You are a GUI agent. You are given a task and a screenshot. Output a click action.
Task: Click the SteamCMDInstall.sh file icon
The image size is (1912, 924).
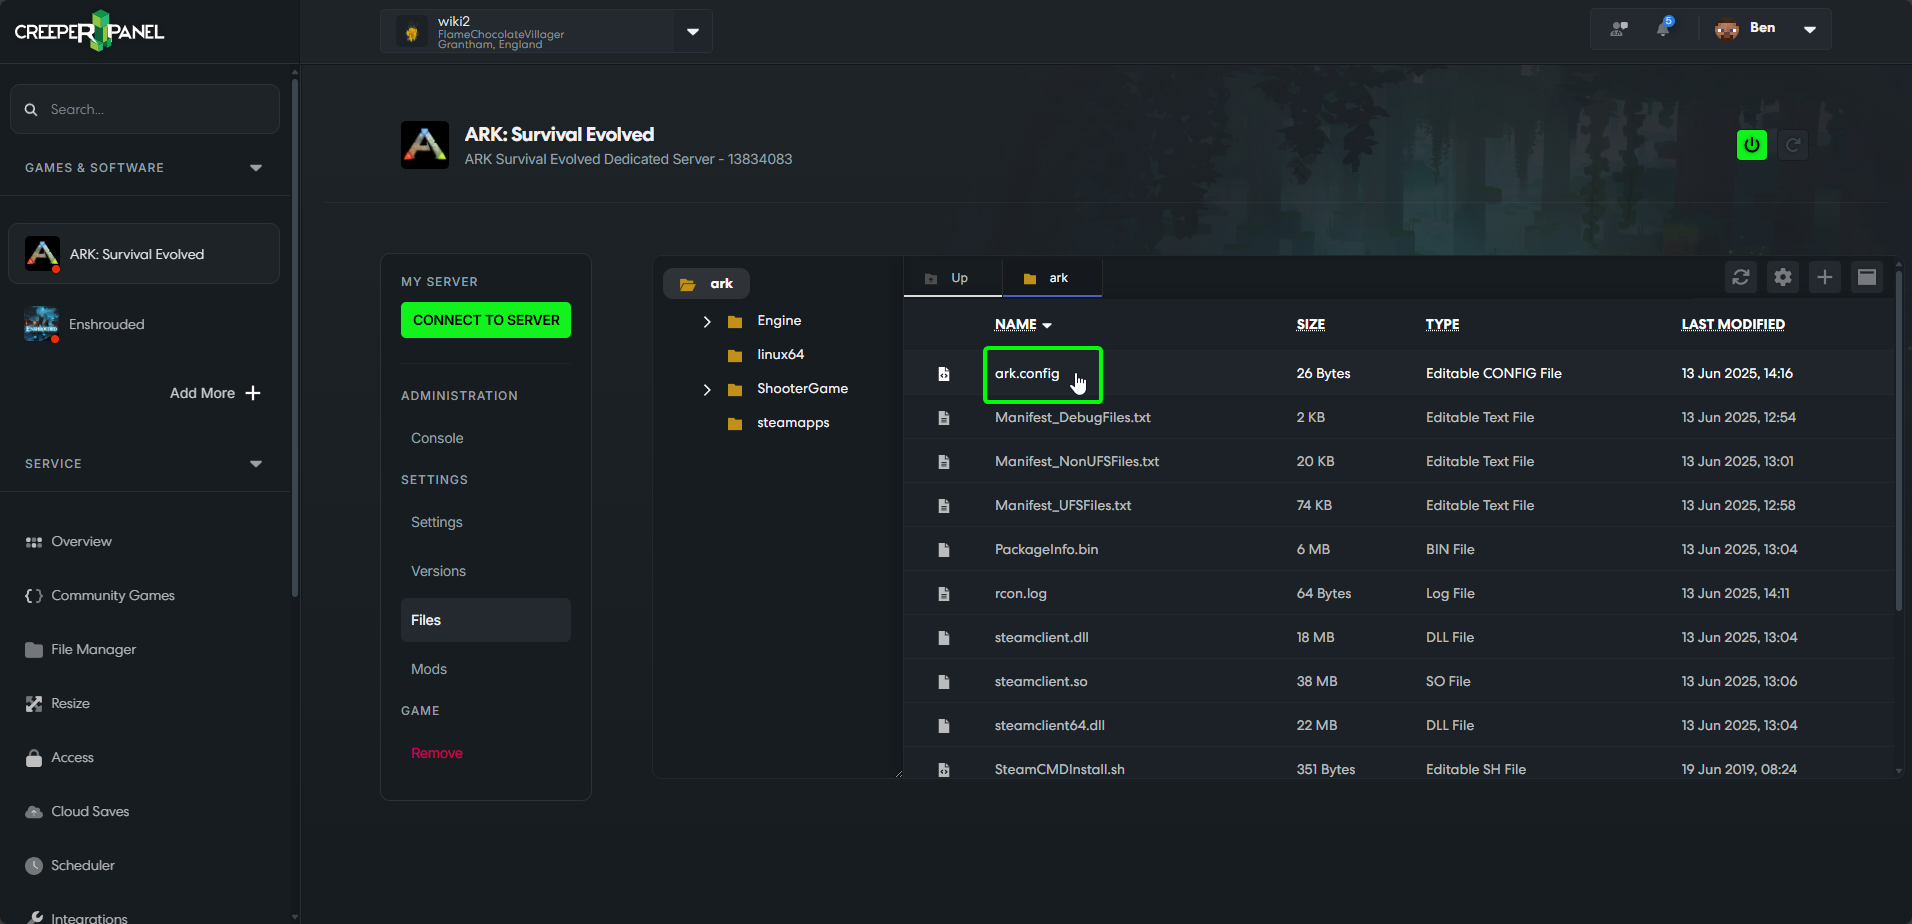click(x=944, y=770)
